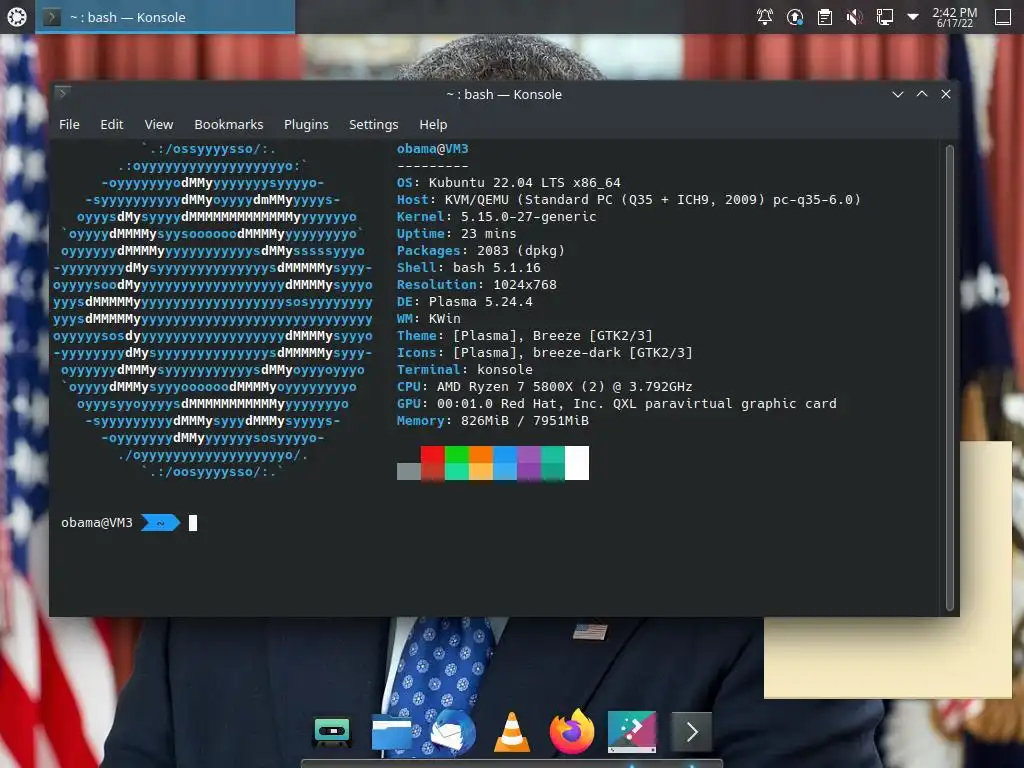Open the Help menu in Konsole
The width and height of the screenshot is (1024, 768).
click(433, 124)
